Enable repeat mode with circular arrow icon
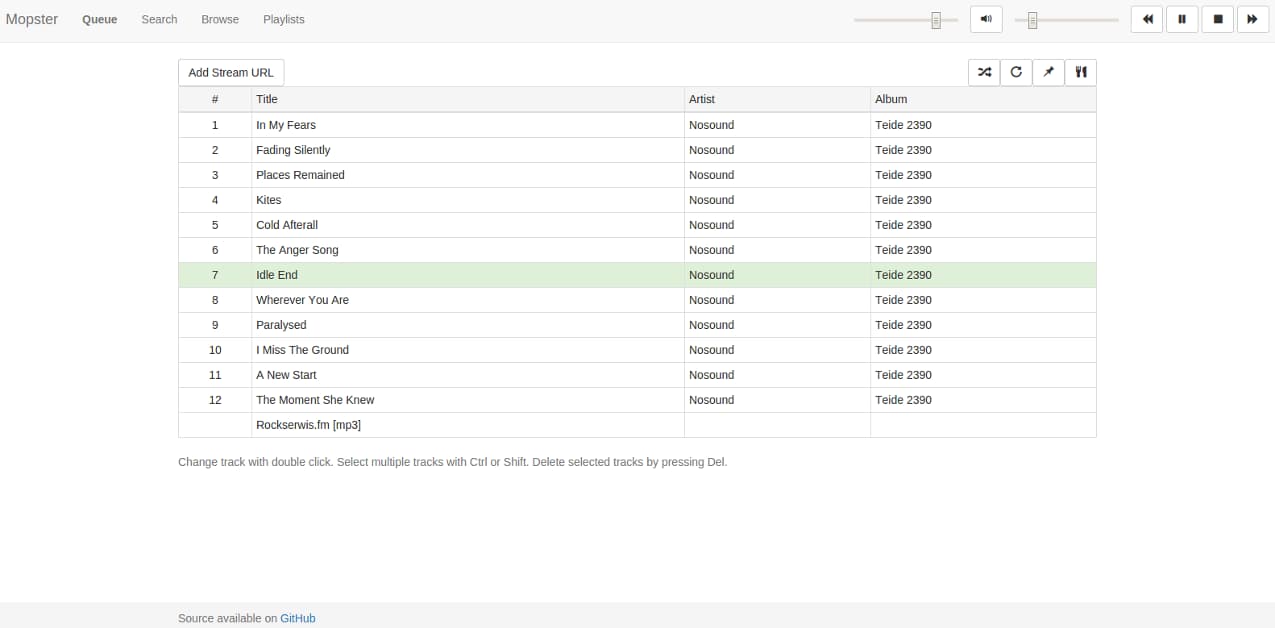 click(1016, 72)
